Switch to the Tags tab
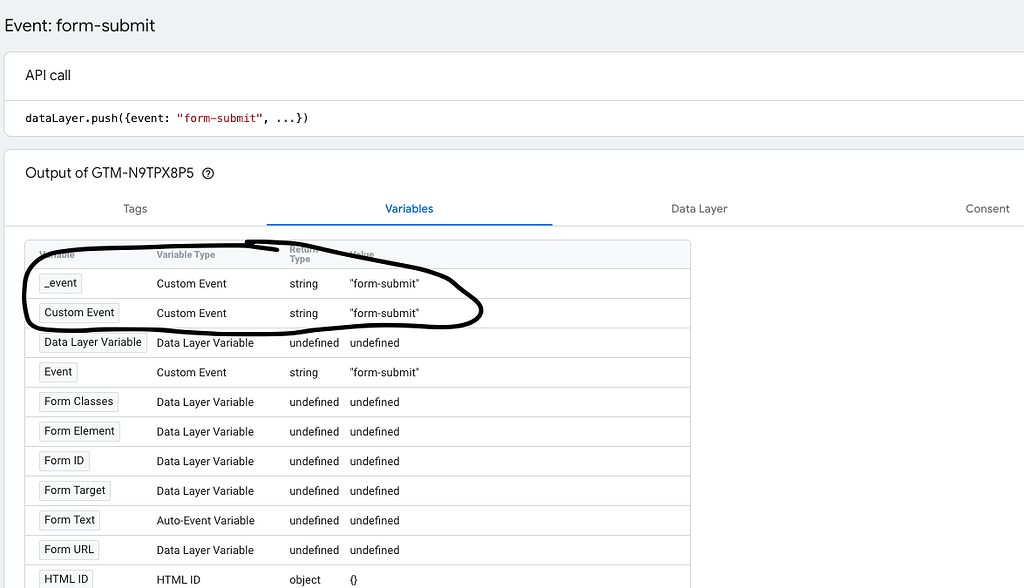 (x=135, y=209)
